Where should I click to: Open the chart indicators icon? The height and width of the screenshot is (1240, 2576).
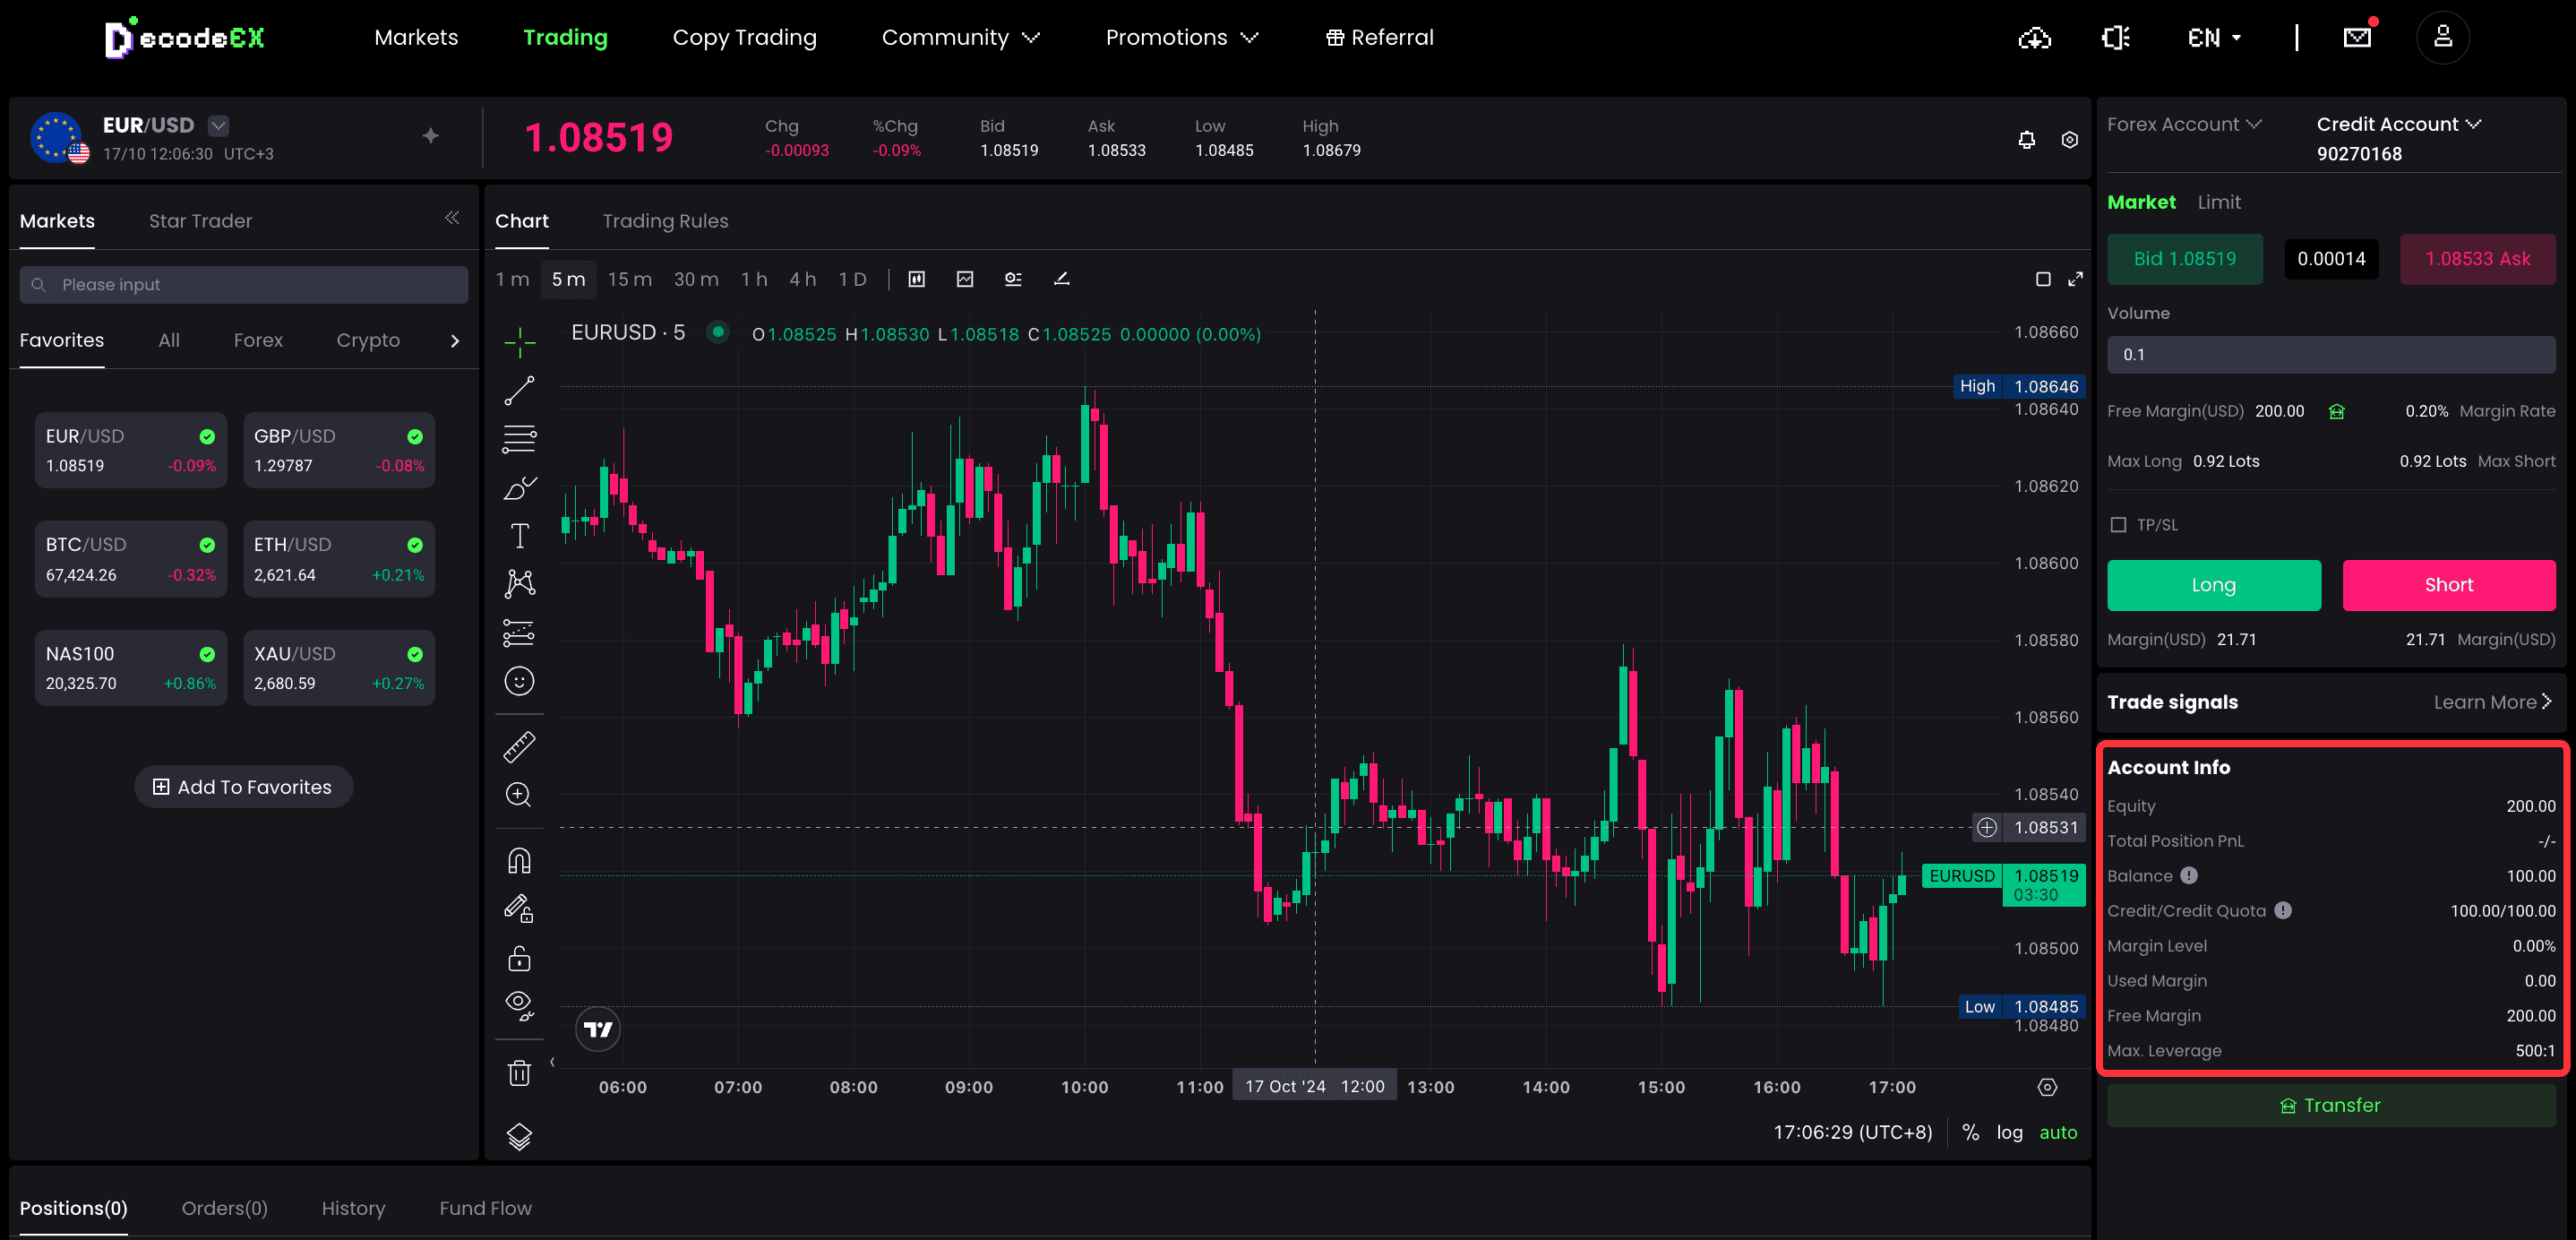tap(964, 279)
